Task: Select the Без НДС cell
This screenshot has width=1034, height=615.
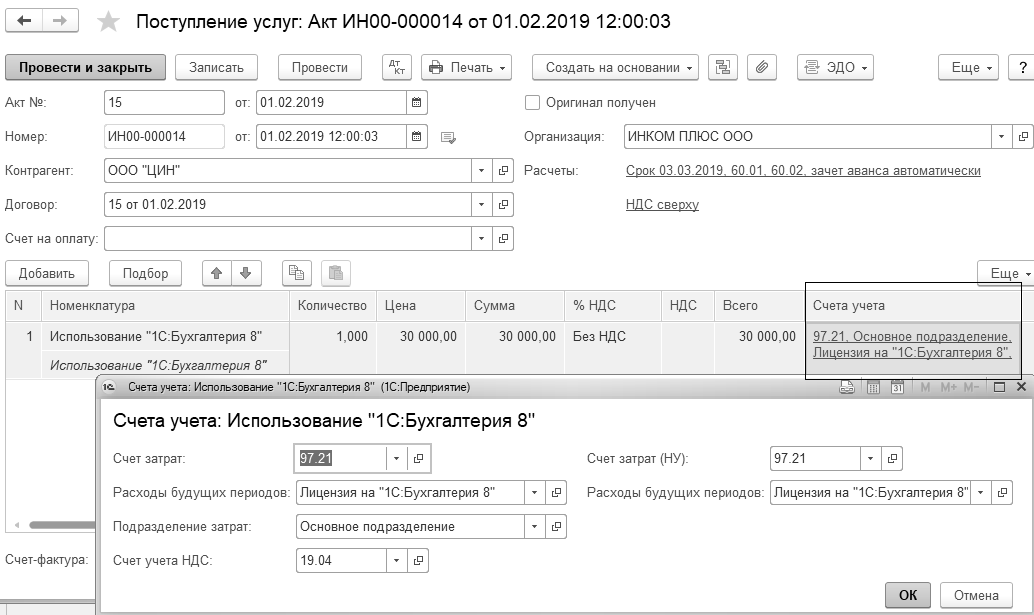Action: tap(613, 337)
